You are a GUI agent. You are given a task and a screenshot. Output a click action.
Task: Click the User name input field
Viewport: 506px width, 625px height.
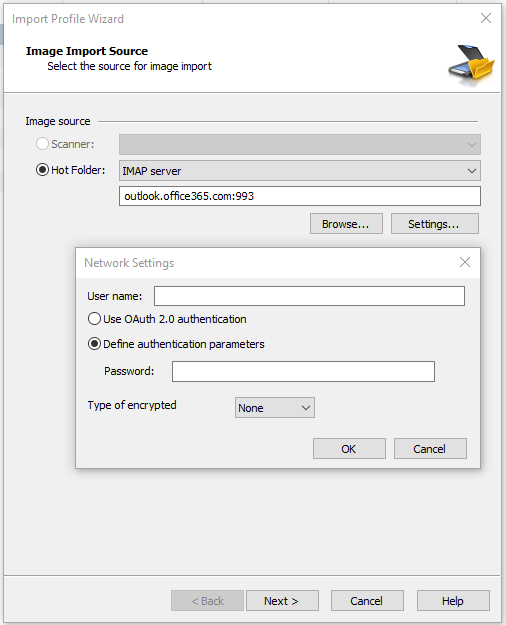pyautogui.click(x=309, y=296)
